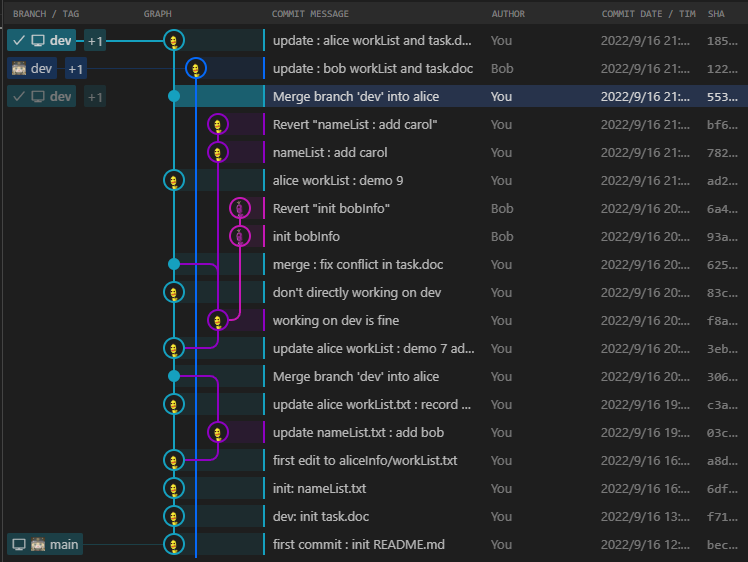Click the merge dot for 'merge : fix conflict in task.doc'

(x=174, y=264)
